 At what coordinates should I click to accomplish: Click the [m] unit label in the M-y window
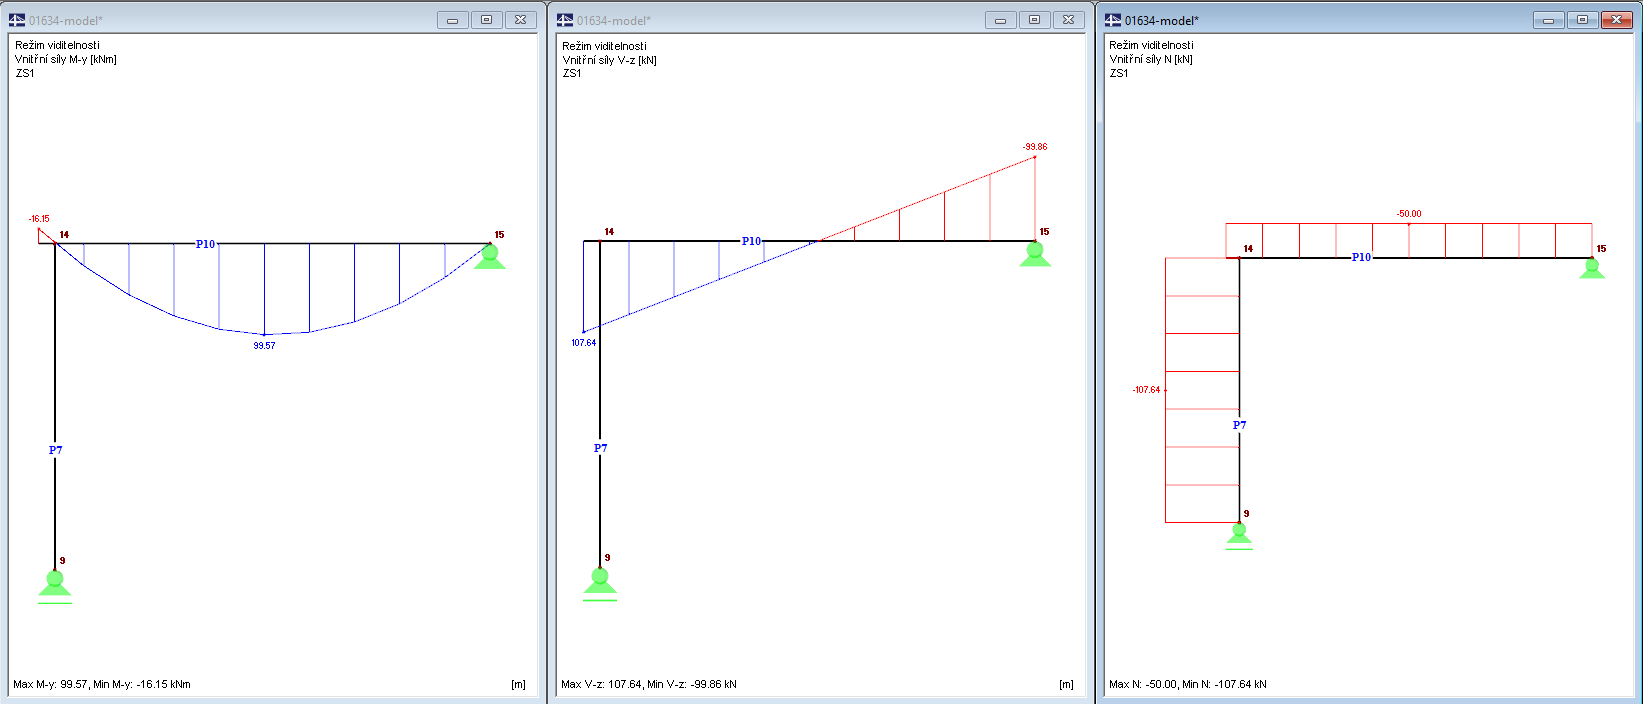click(x=518, y=685)
